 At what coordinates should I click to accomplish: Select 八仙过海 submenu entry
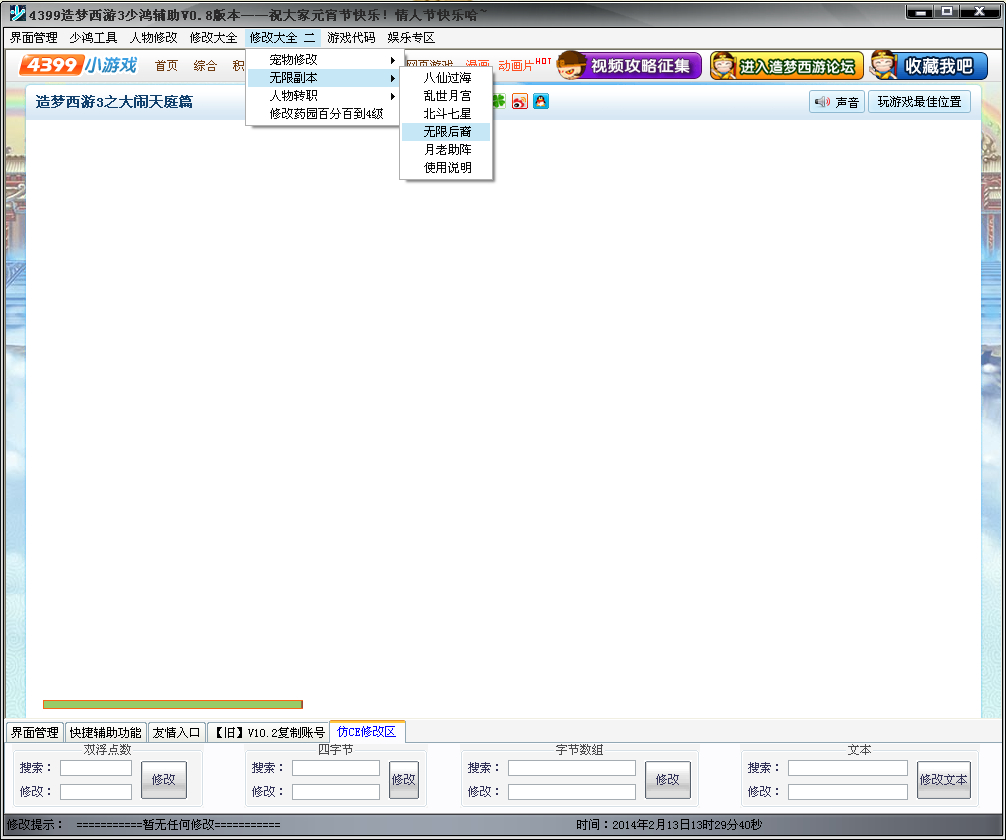click(x=447, y=78)
